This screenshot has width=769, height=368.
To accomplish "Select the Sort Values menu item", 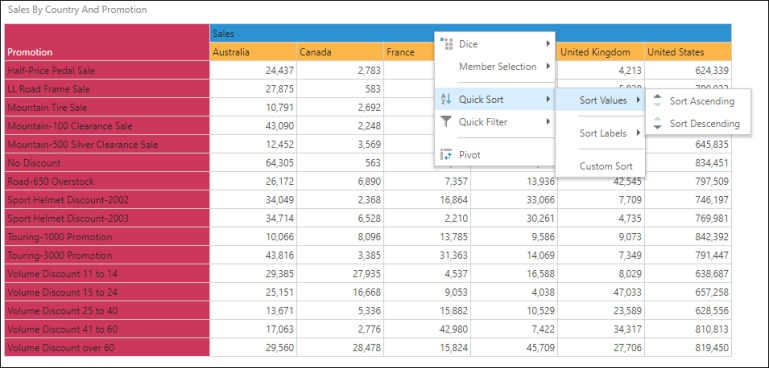I will [x=600, y=100].
